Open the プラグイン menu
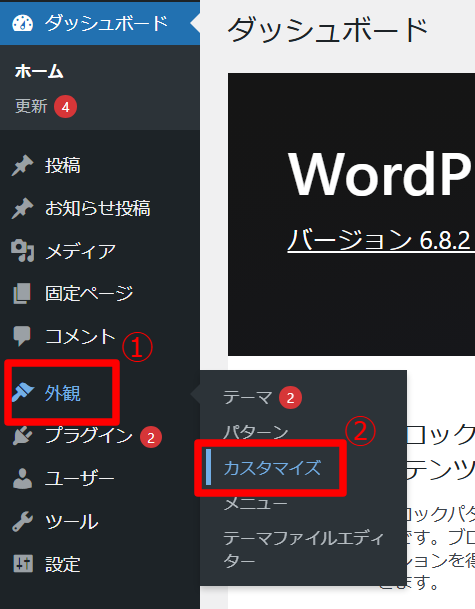The height and width of the screenshot is (609, 475). pos(100,436)
